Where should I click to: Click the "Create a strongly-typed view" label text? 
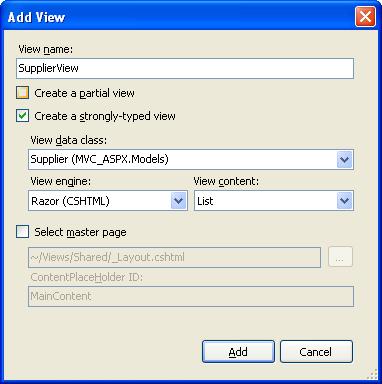(x=105, y=116)
